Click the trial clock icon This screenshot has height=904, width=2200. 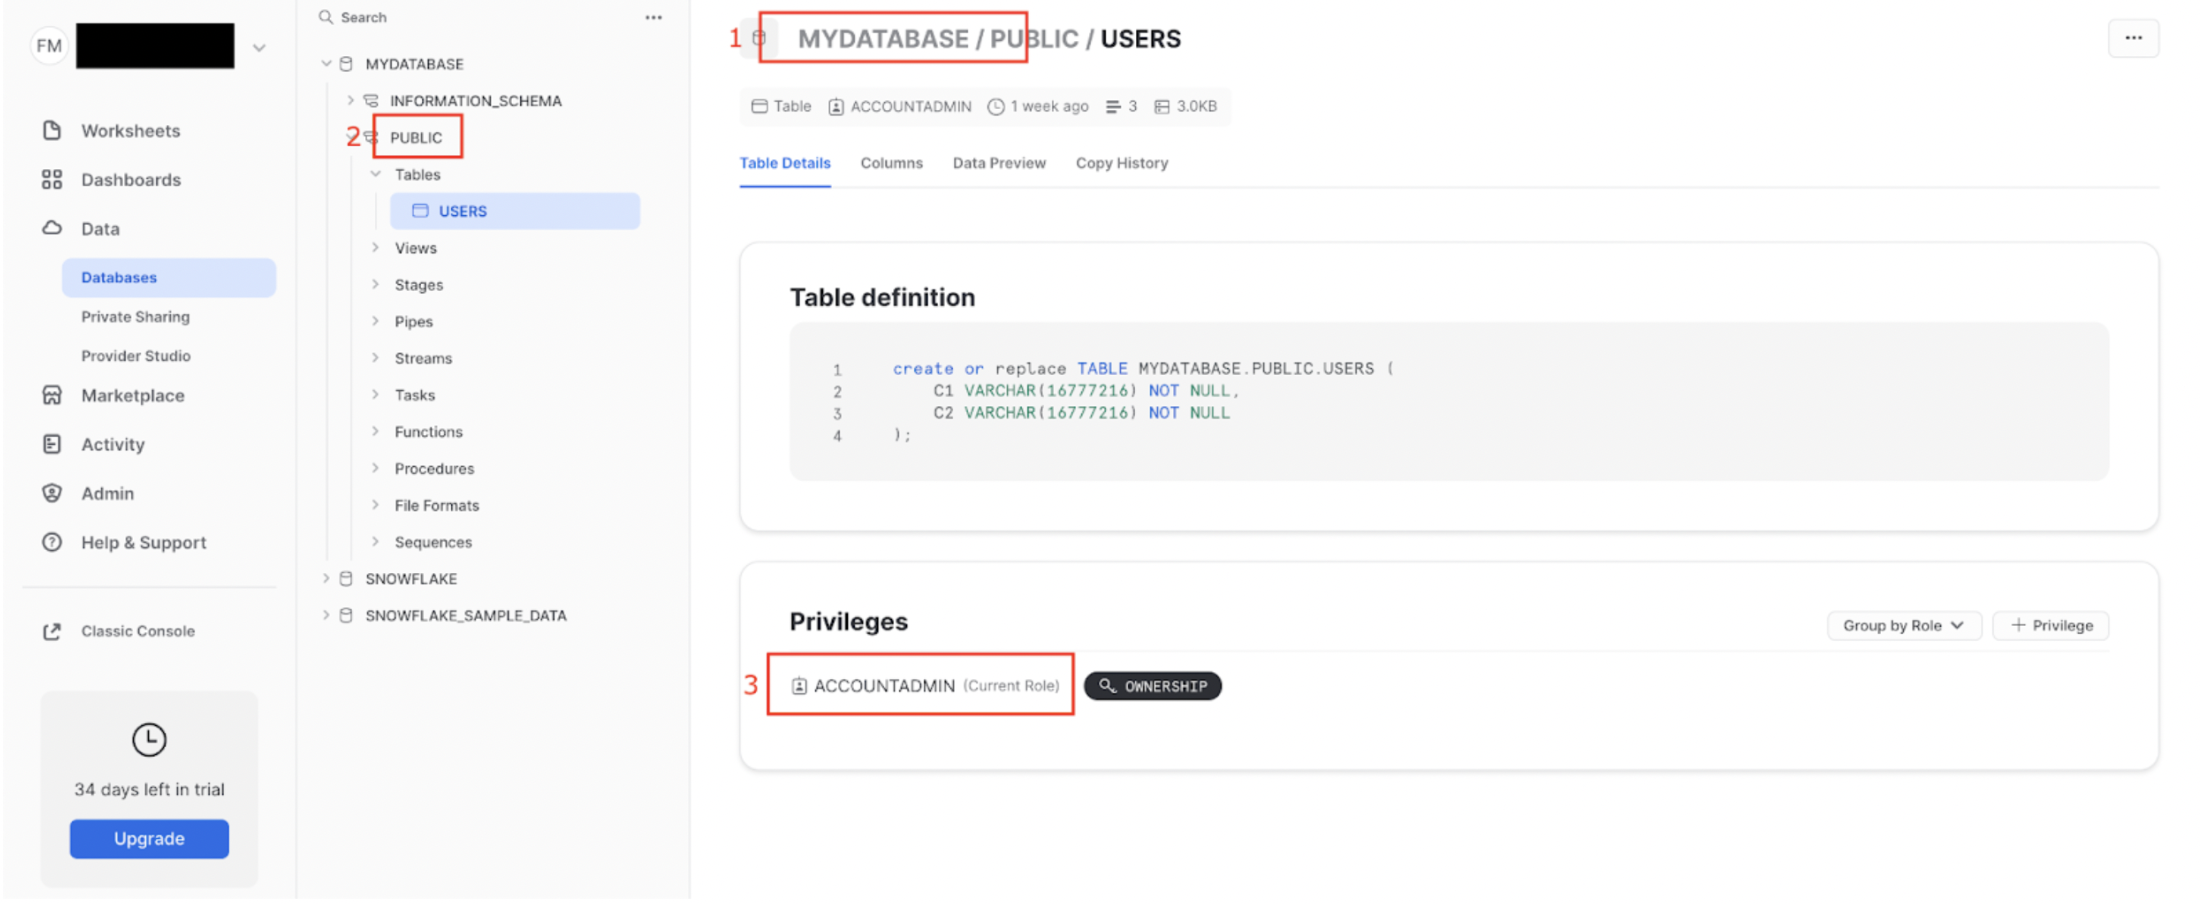point(149,740)
